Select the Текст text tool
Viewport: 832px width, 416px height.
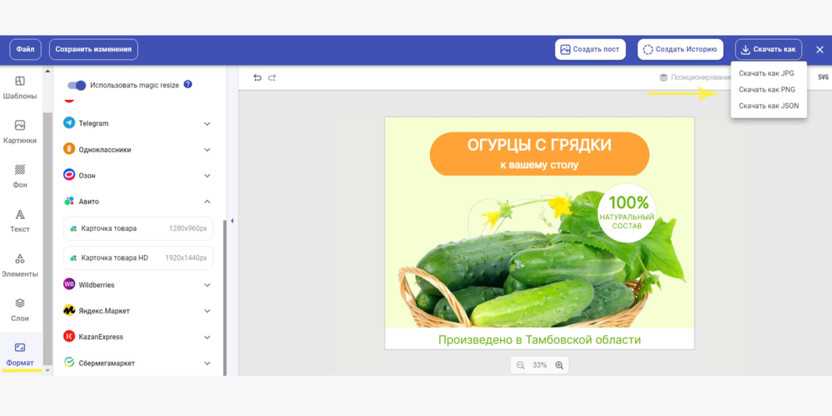[x=20, y=221]
